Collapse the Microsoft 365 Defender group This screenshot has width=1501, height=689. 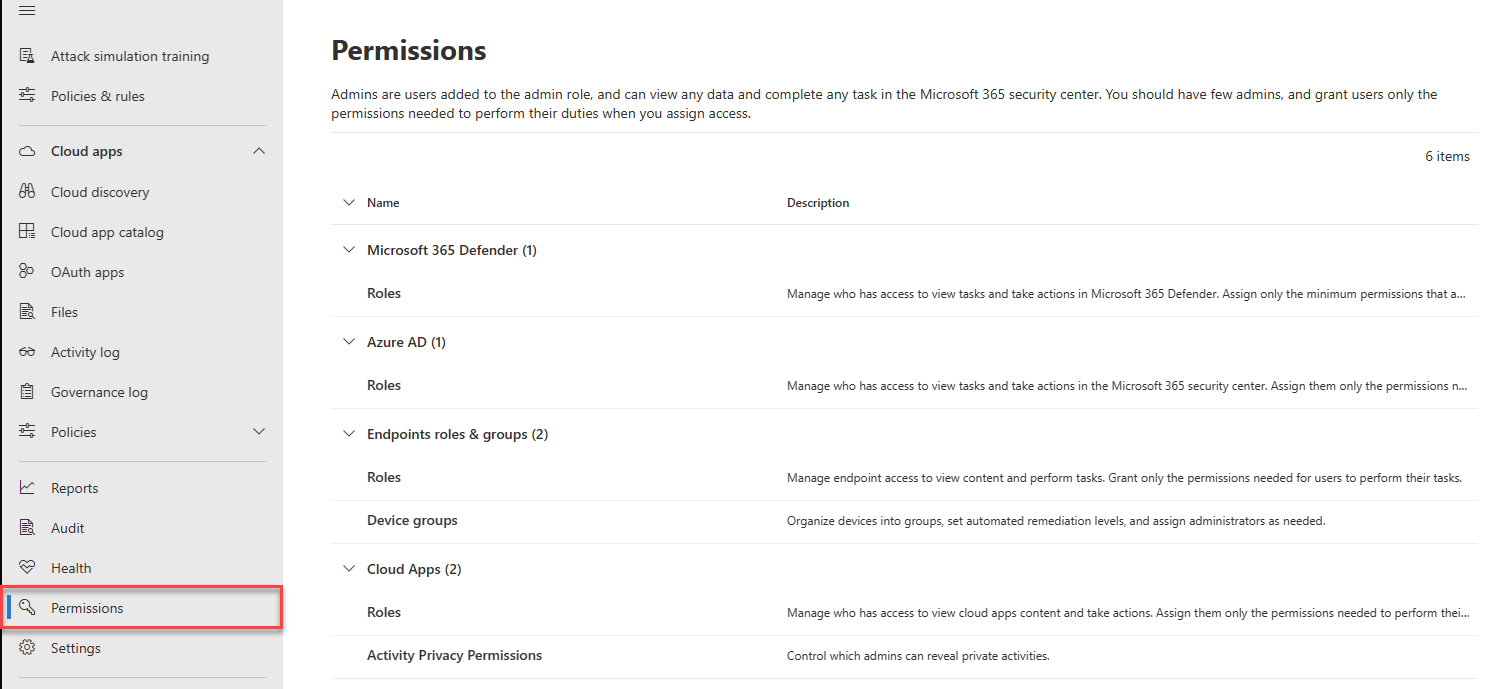(x=349, y=250)
